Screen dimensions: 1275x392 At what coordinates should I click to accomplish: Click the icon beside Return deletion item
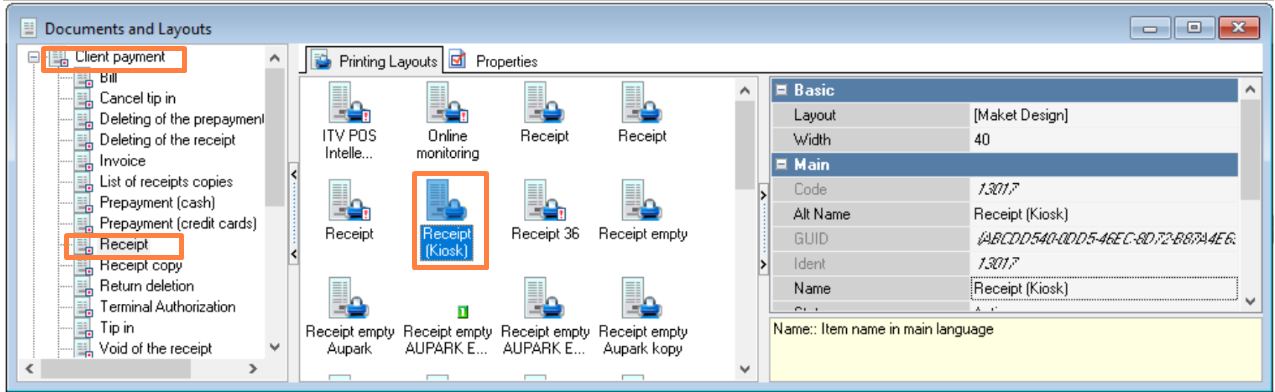coord(84,286)
